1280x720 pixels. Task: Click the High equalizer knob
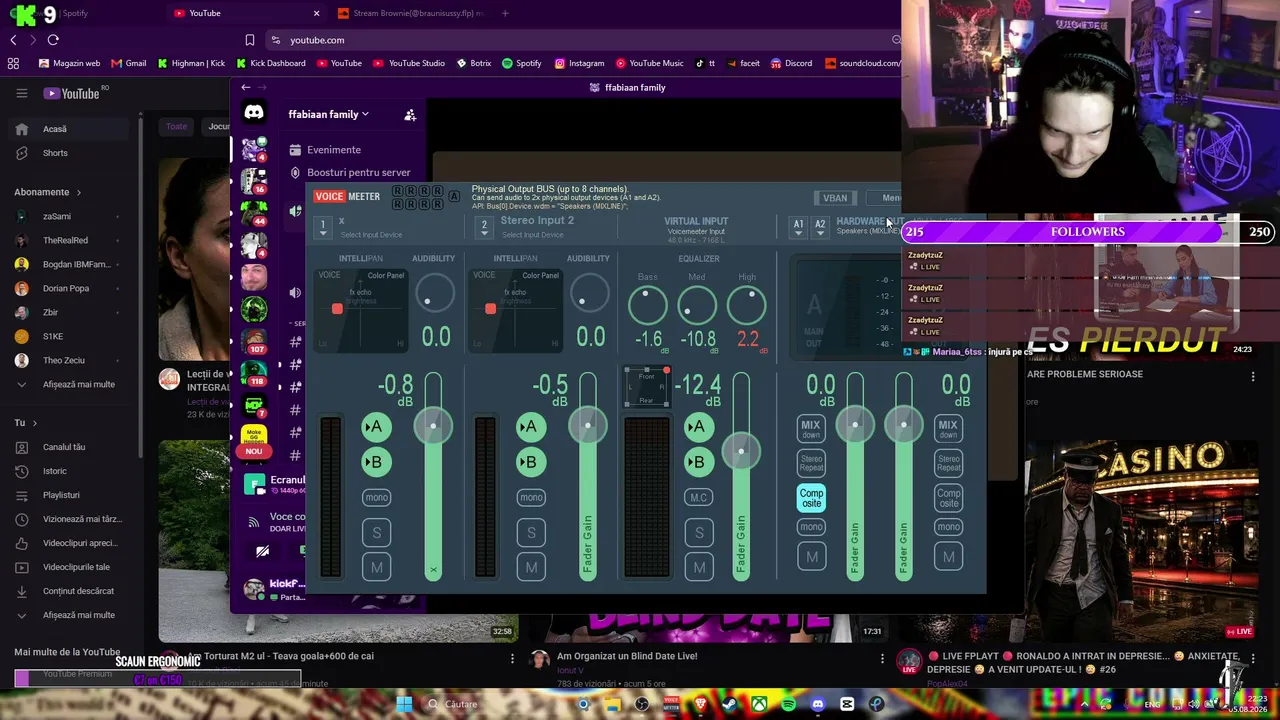[747, 305]
